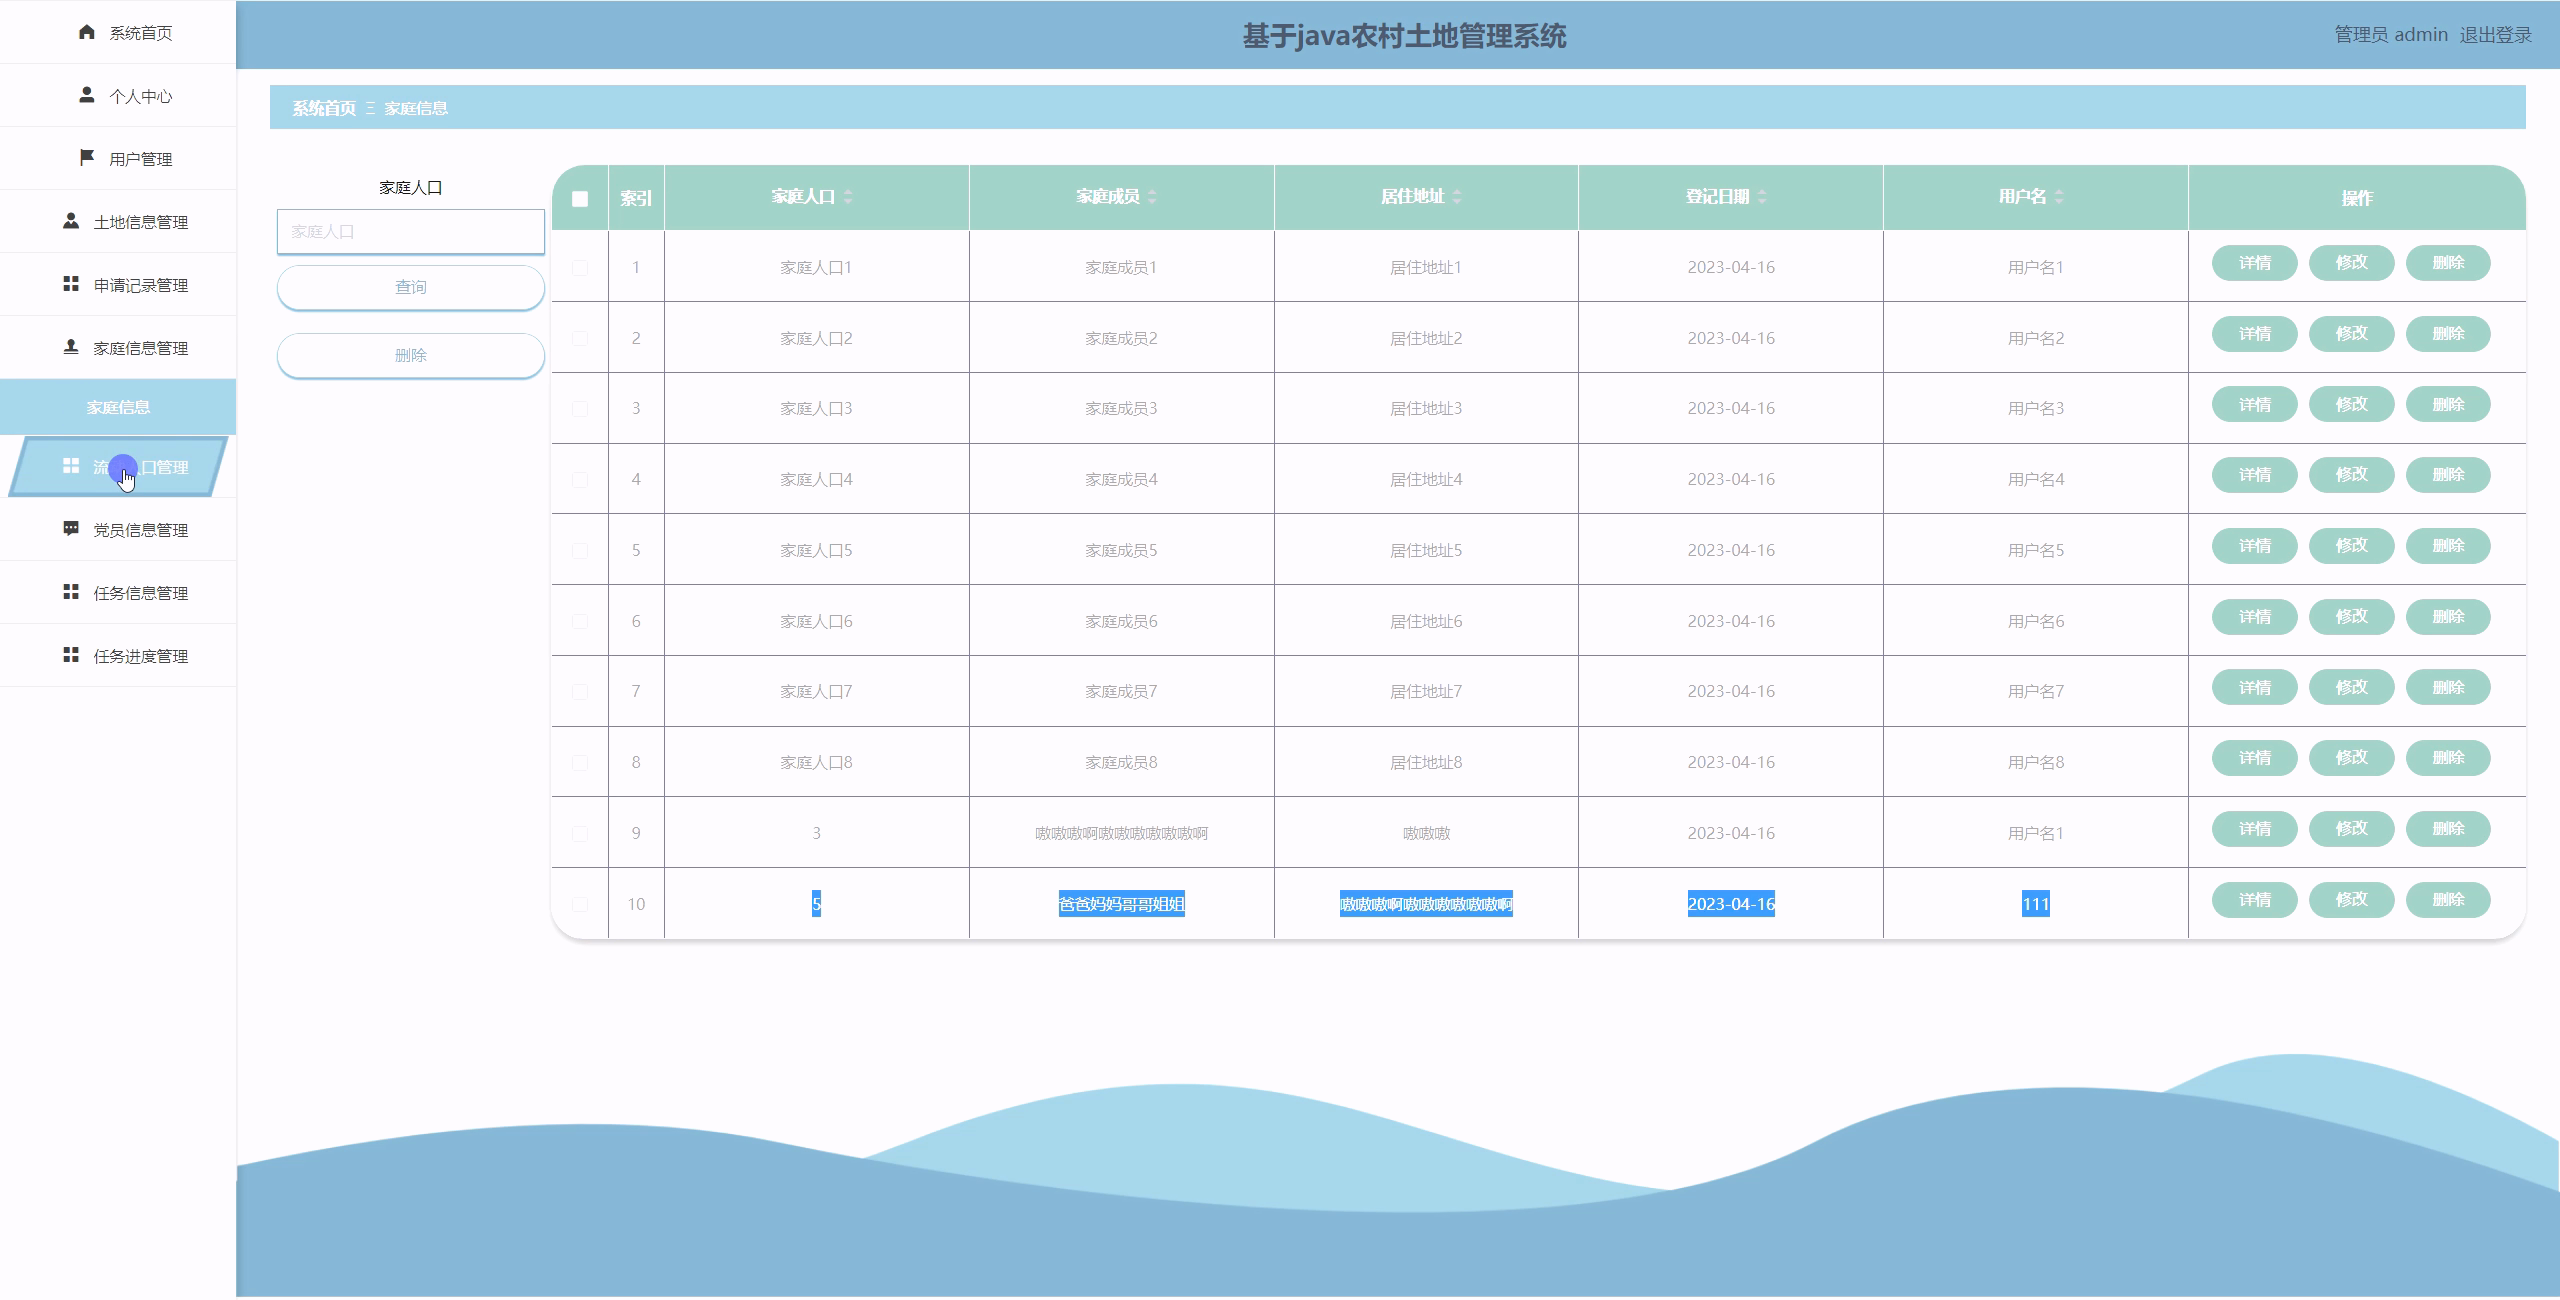Check the checkbox for row 家庭人口1

tap(580, 266)
